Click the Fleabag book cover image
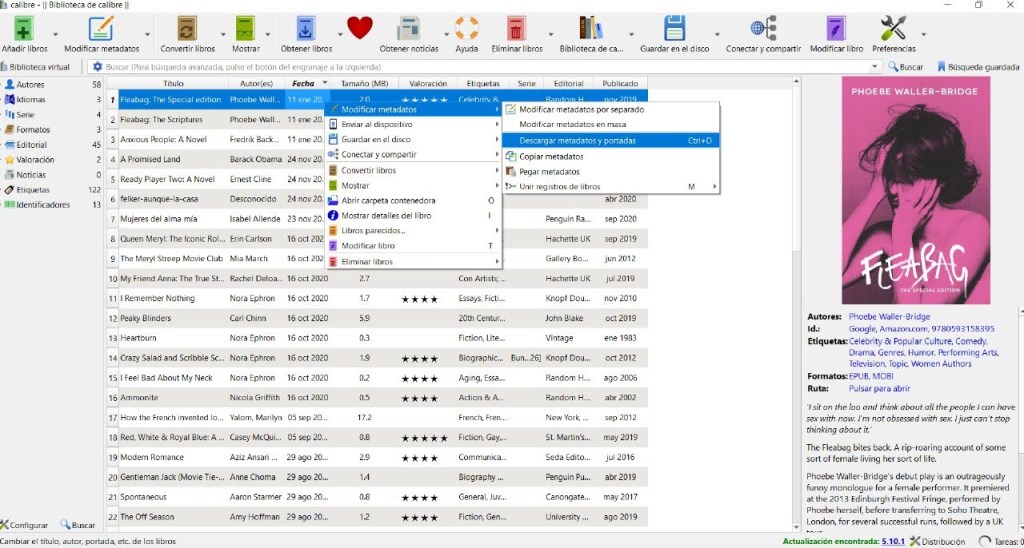Screen dimensions: 1024x548 [902, 190]
